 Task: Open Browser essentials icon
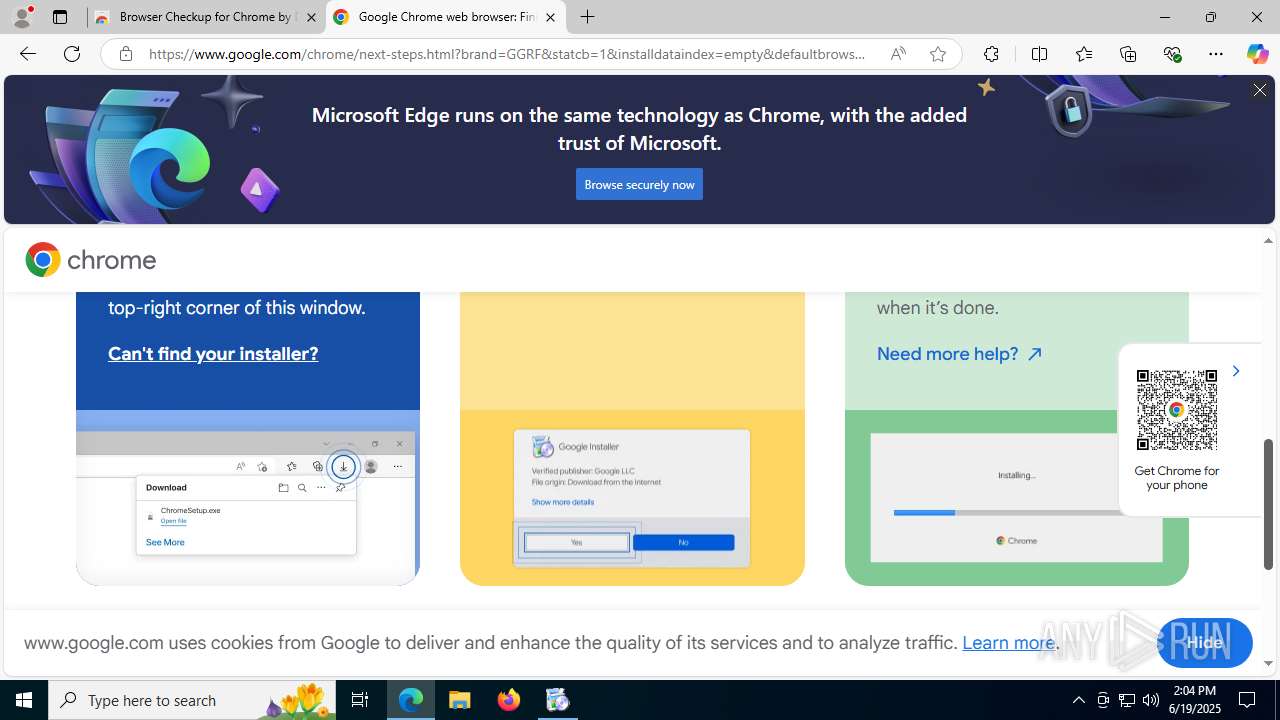1172,54
